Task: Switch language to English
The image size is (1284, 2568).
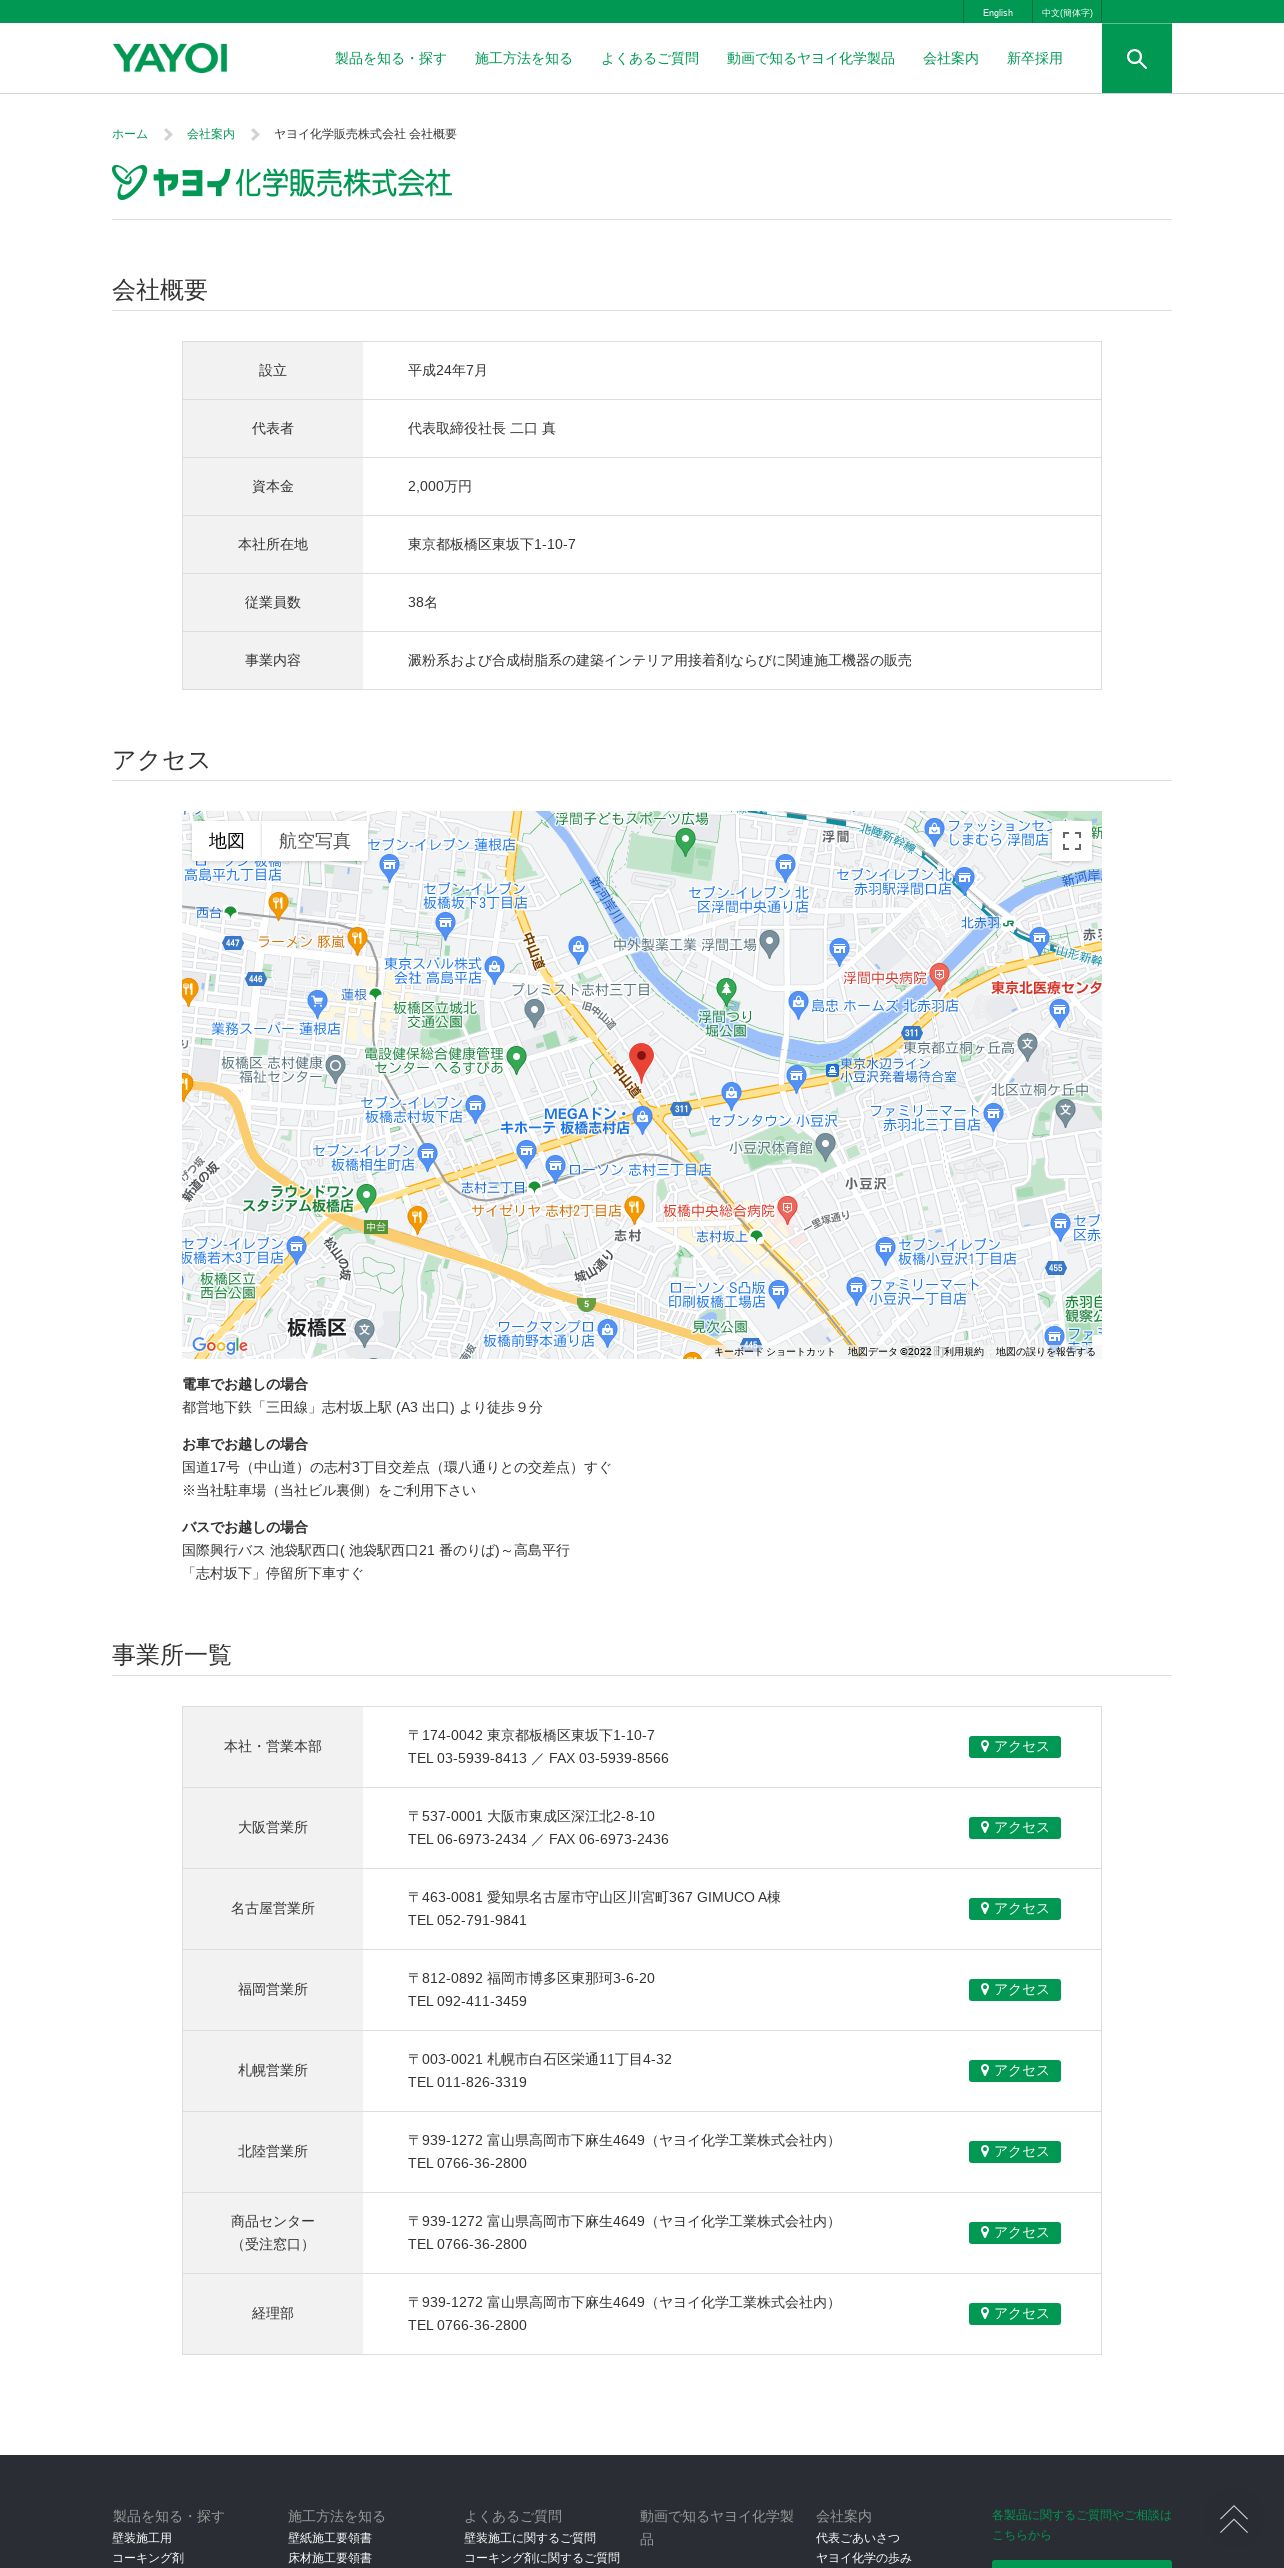Action: [x=998, y=13]
